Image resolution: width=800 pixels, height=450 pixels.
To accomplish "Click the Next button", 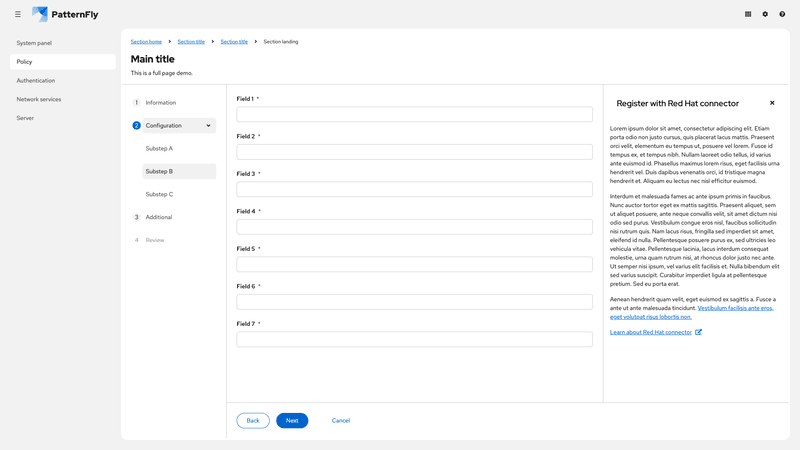I will point(292,420).
